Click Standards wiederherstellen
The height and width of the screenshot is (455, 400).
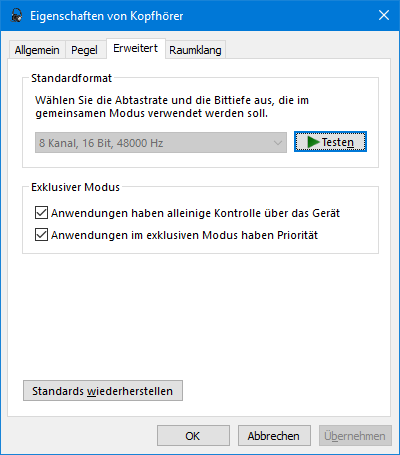pos(103,391)
